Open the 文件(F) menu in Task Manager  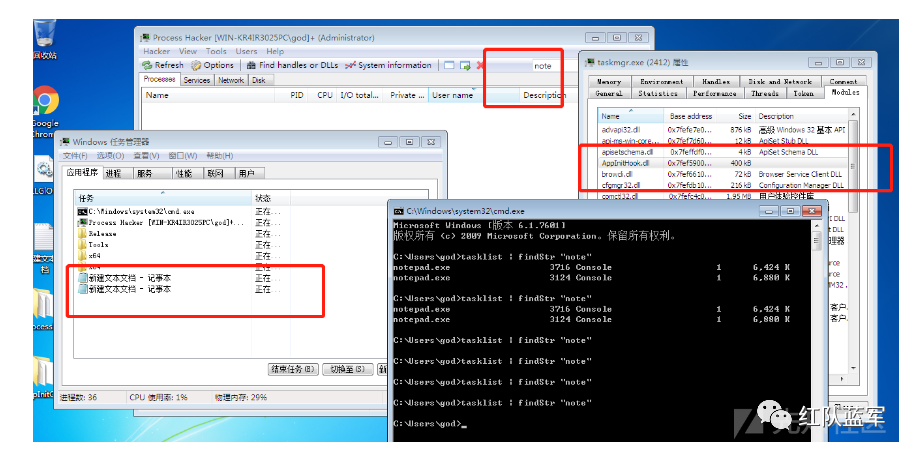75,156
